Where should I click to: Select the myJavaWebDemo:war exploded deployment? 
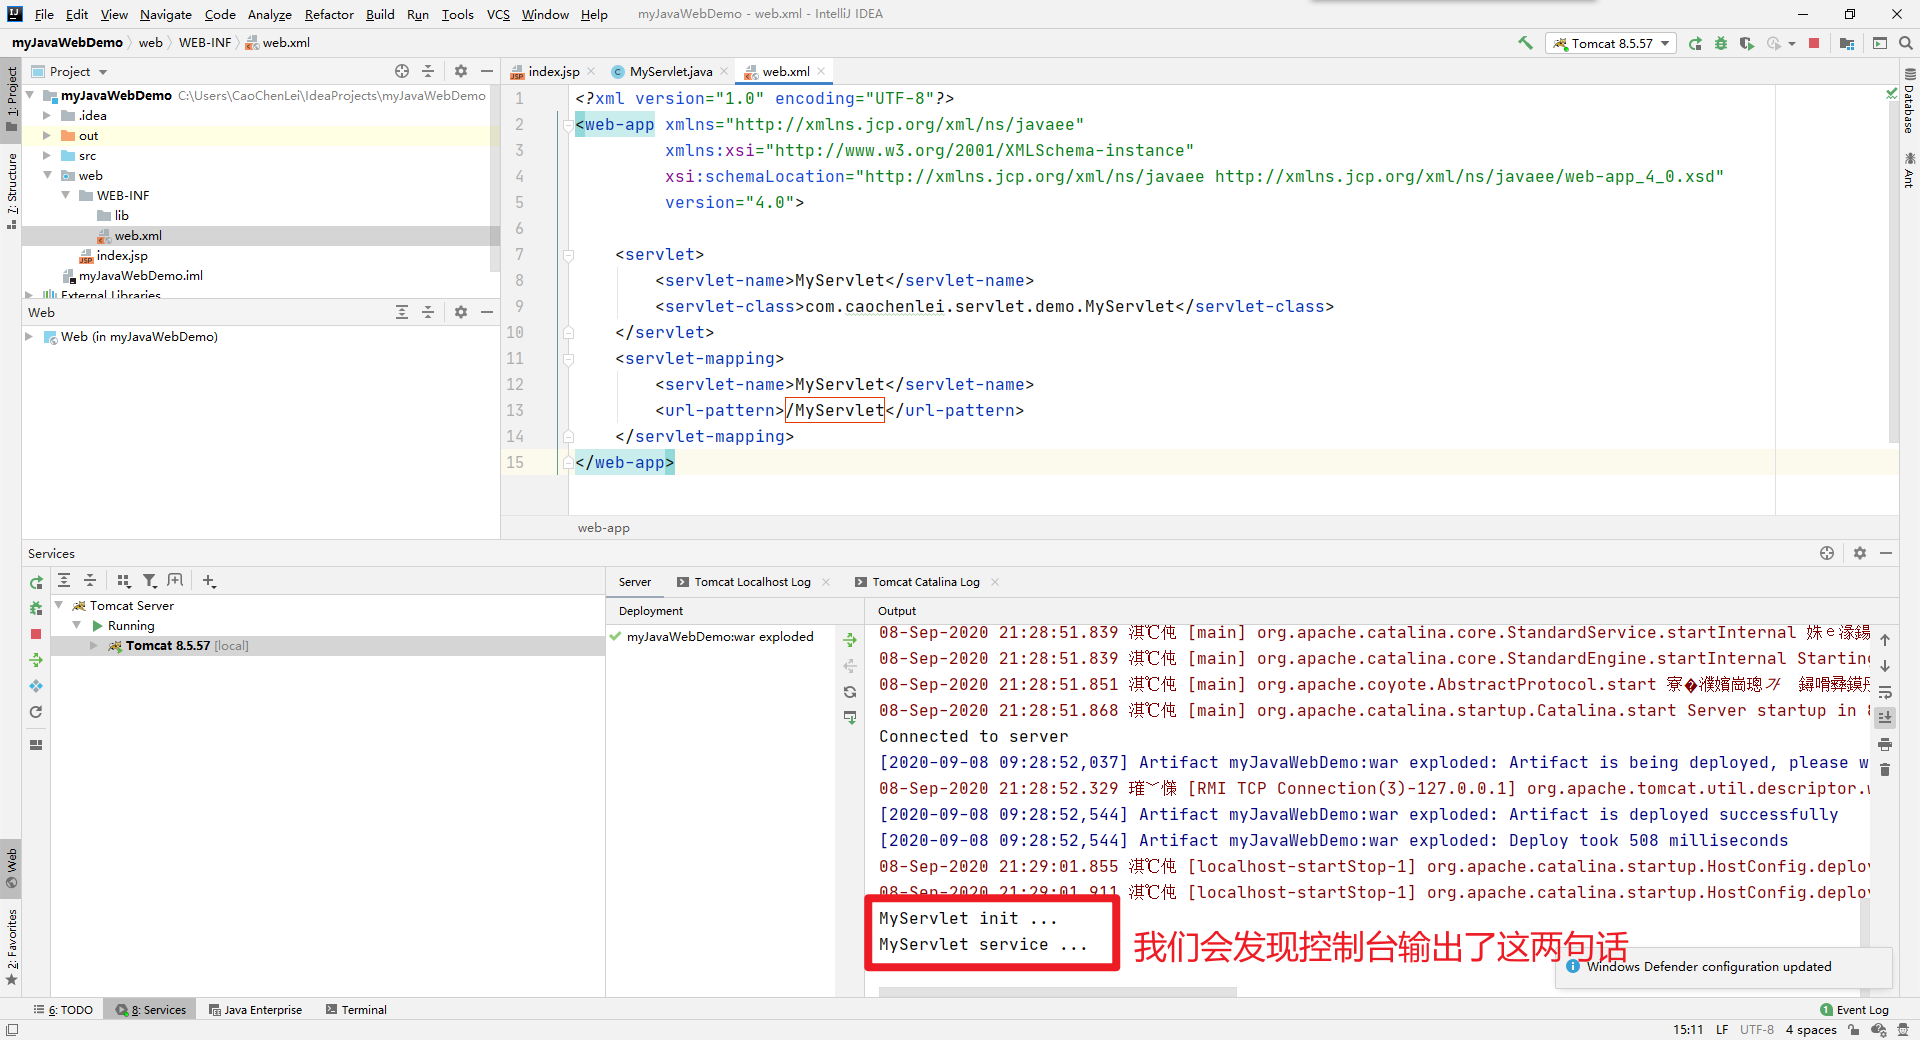[x=720, y=637]
